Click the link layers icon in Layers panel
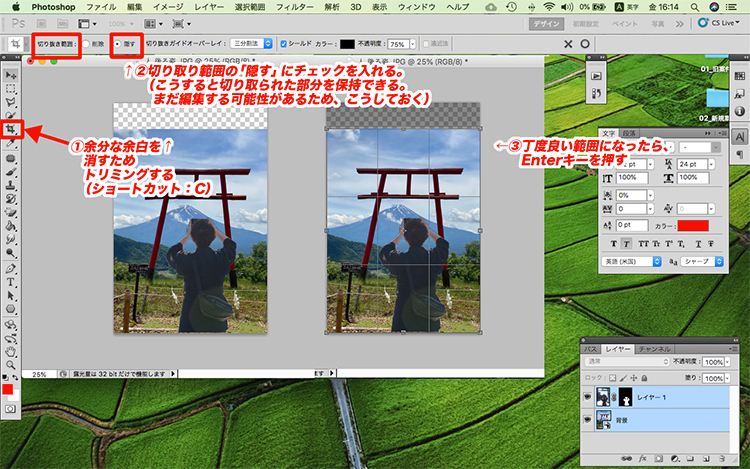 626,458
